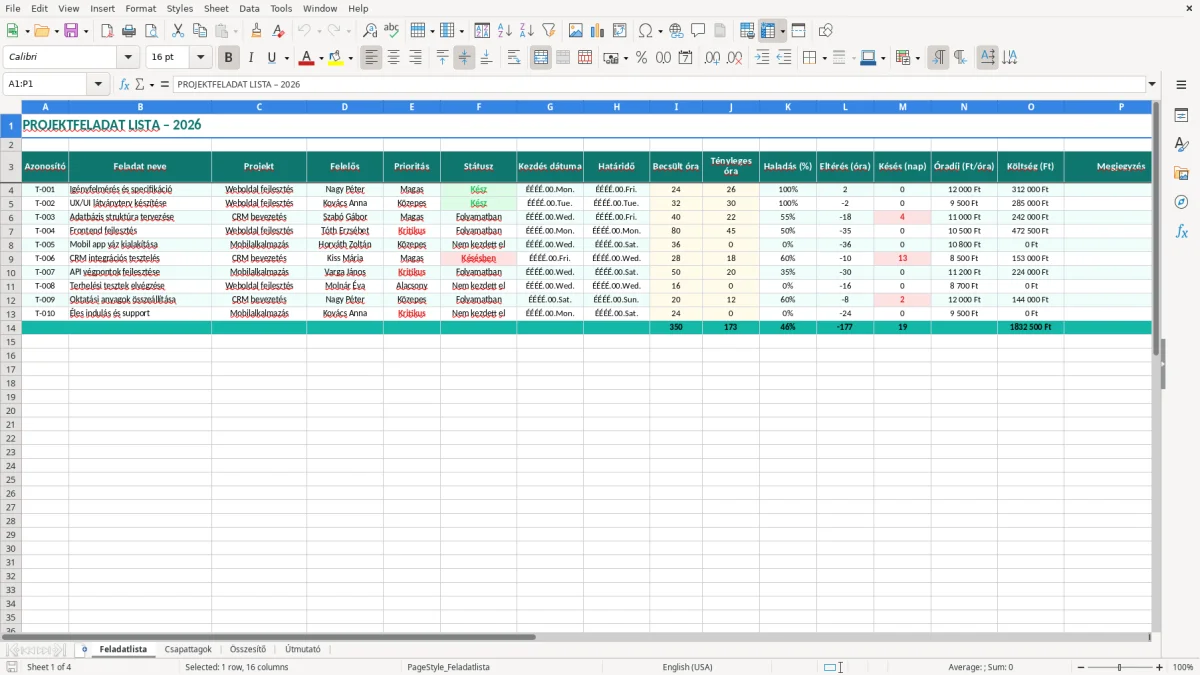Viewport: 1200px width, 675px height.
Task: Toggle Italic formatting button
Action: coord(250,58)
